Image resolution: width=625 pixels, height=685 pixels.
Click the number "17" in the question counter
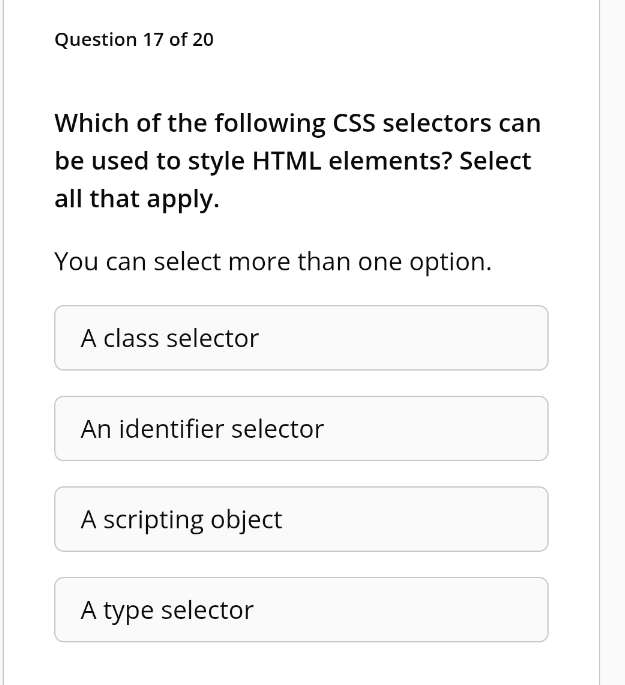click(x=153, y=40)
